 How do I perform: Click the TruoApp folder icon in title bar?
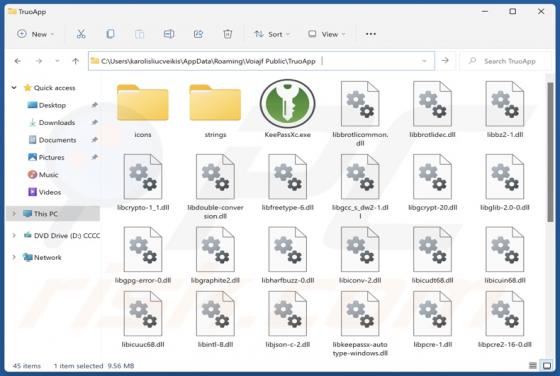point(12,11)
